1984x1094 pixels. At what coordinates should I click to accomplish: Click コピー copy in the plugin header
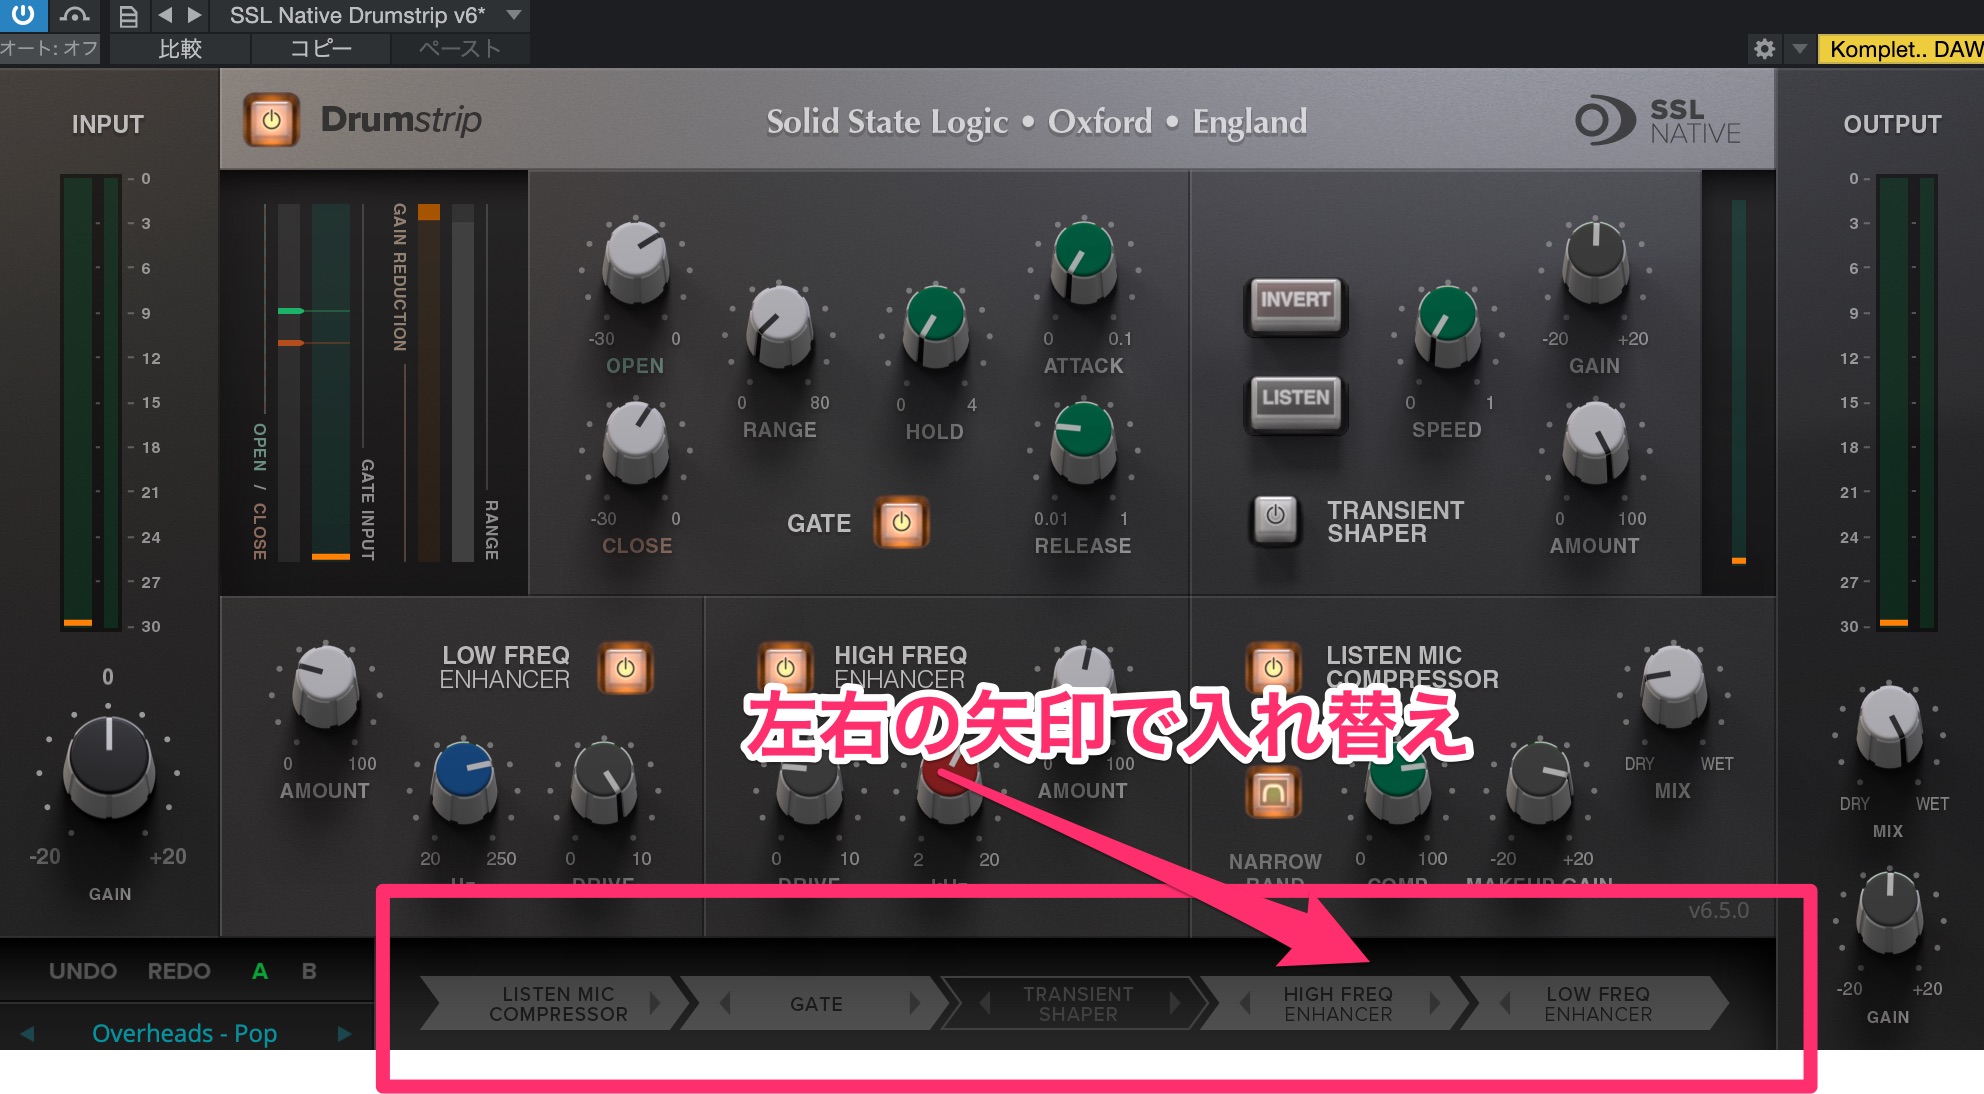[320, 49]
